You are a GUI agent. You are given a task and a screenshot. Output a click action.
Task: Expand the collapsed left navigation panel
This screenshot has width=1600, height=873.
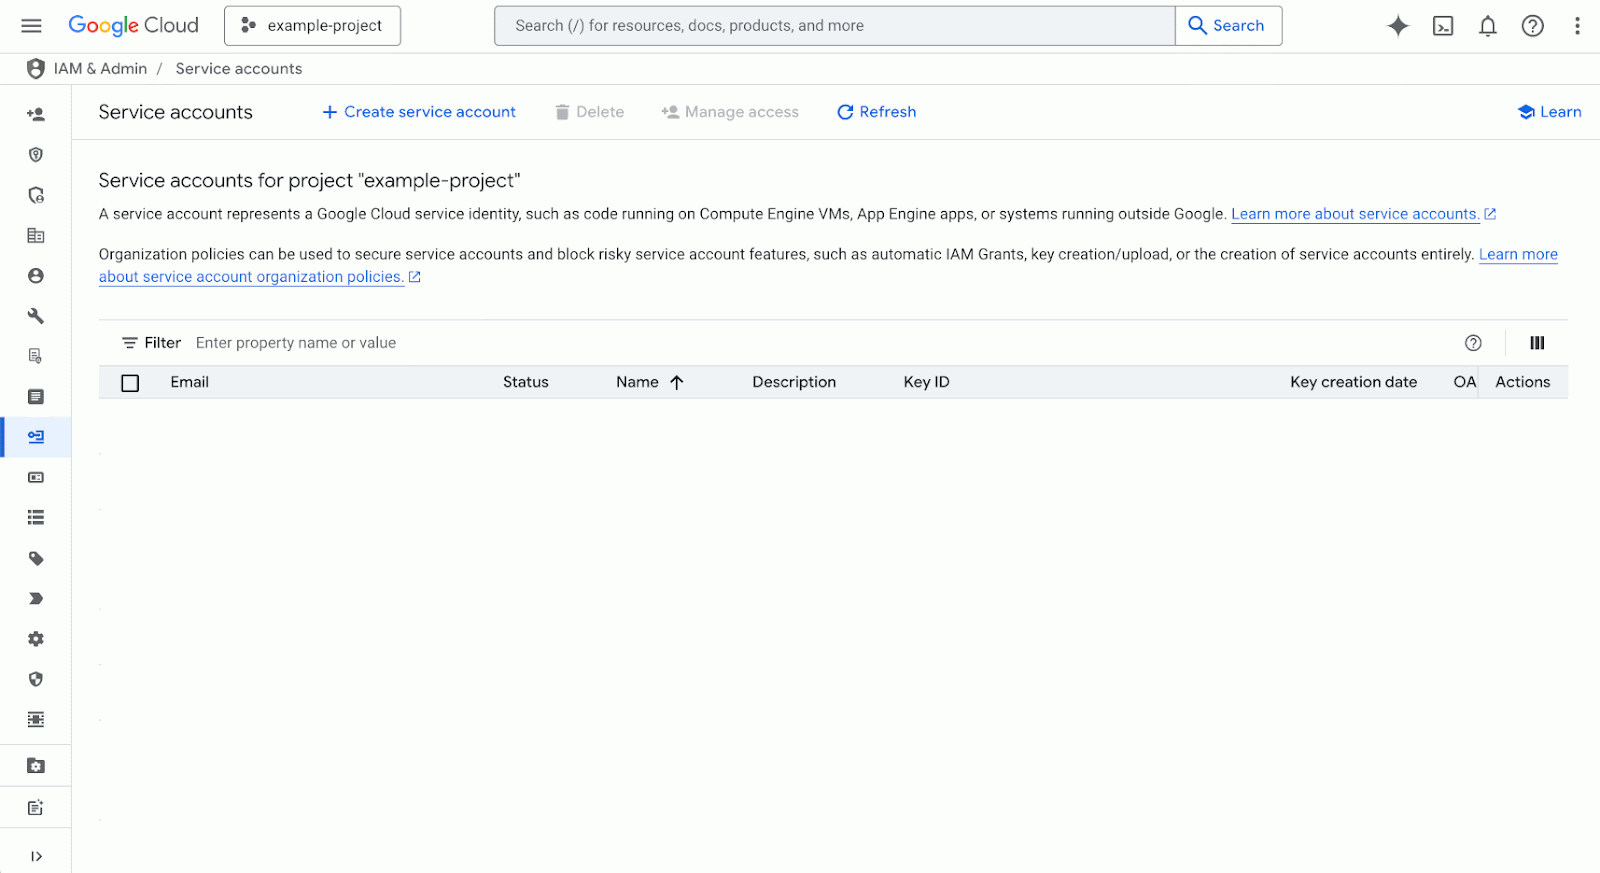(x=36, y=856)
